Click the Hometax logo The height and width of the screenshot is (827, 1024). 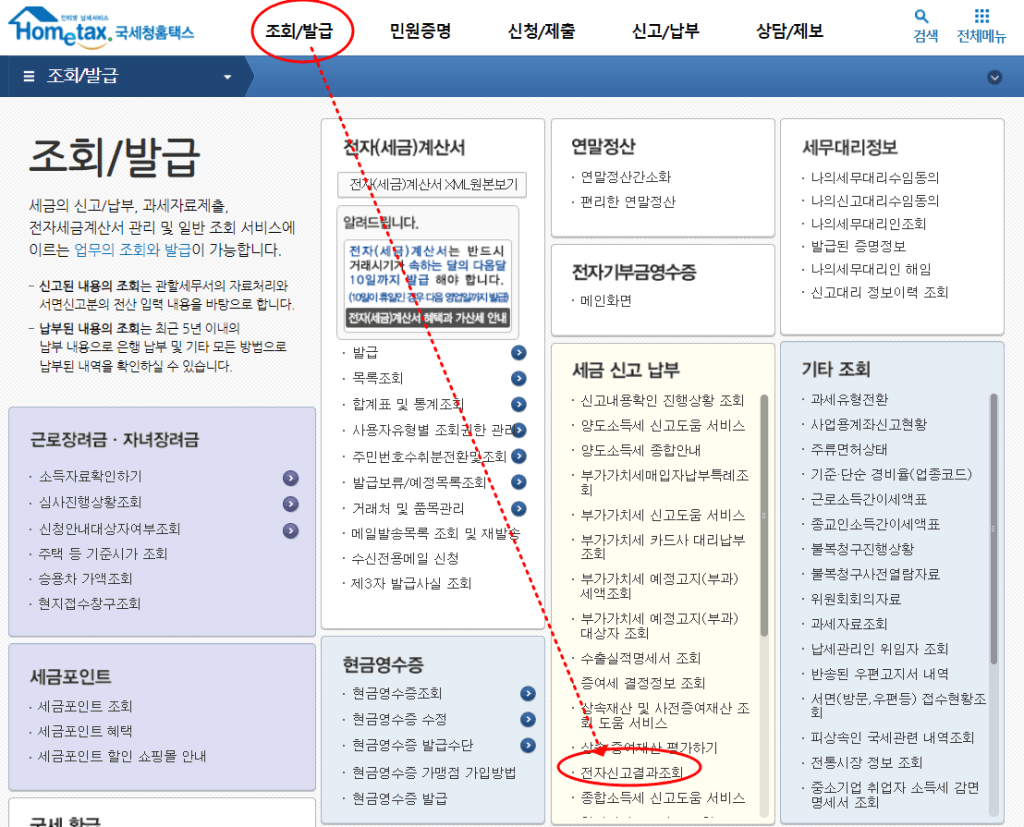(x=60, y=27)
